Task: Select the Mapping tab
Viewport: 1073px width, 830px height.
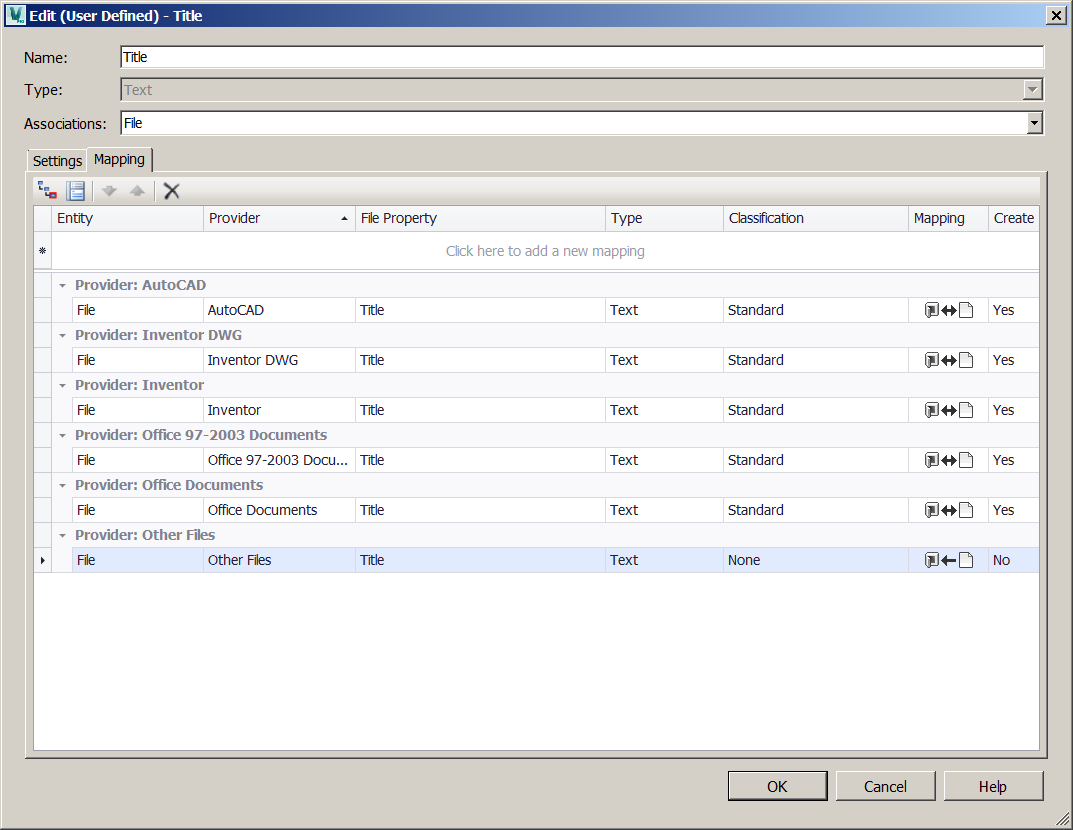Action: 119,159
